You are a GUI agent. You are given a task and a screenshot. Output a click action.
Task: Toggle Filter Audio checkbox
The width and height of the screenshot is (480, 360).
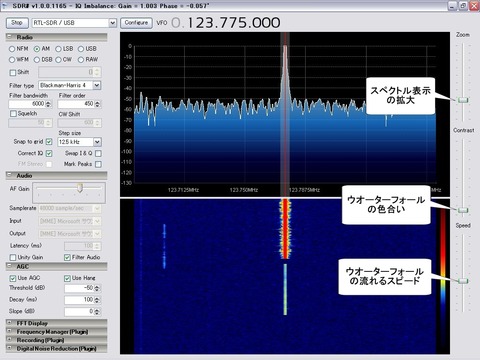[x=67, y=257]
